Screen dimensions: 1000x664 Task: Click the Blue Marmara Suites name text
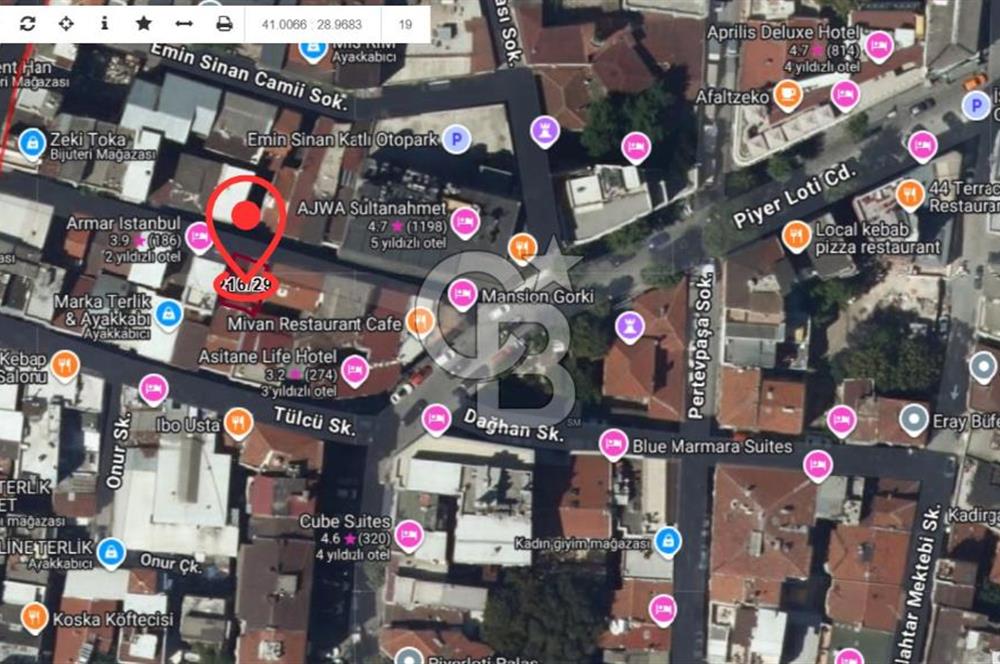point(712,446)
